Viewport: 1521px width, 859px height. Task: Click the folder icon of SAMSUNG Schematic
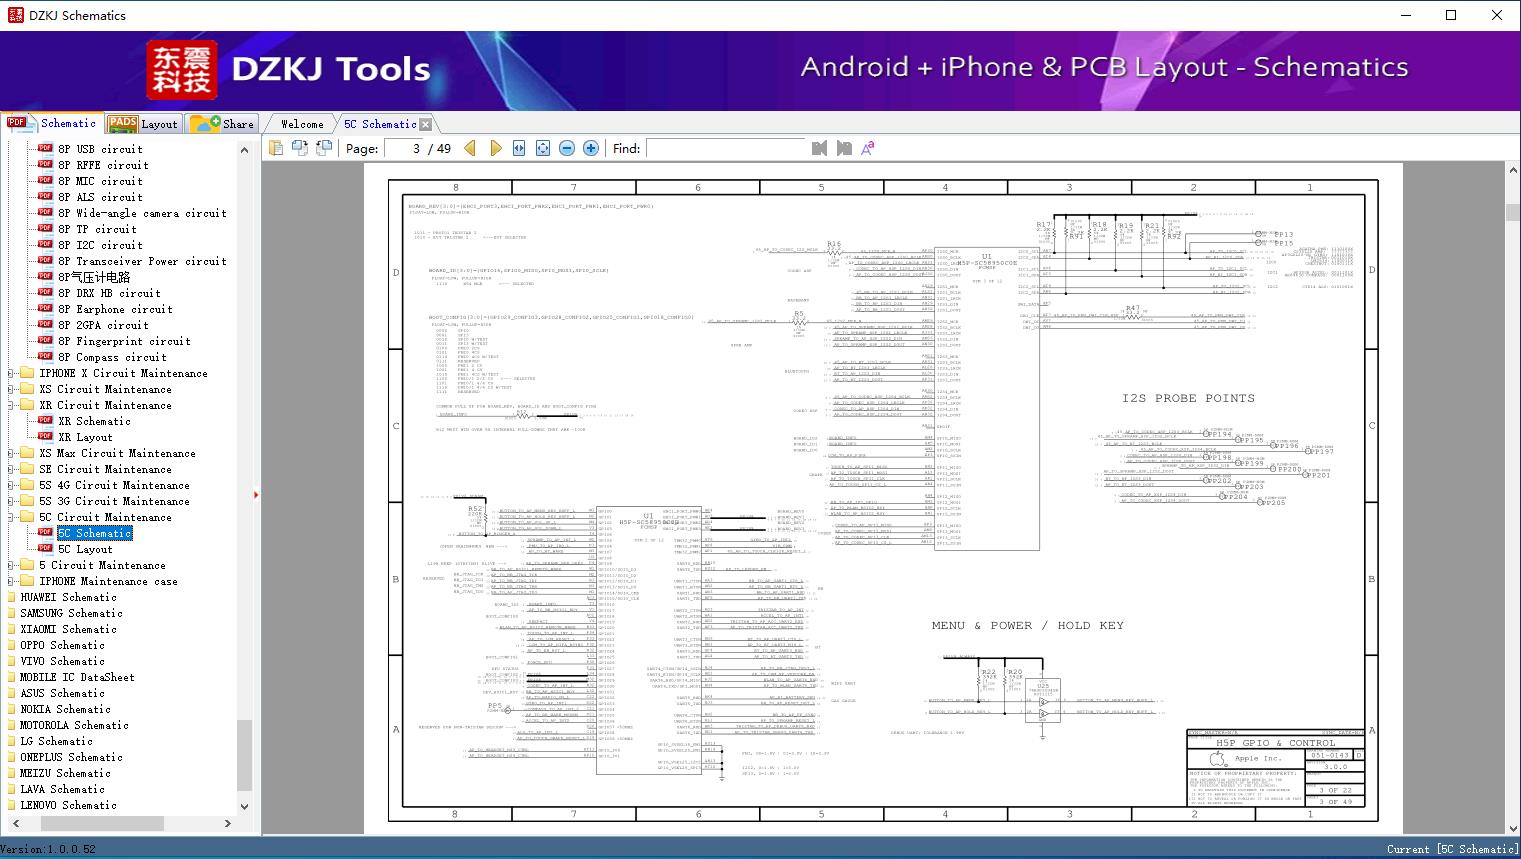(9, 613)
